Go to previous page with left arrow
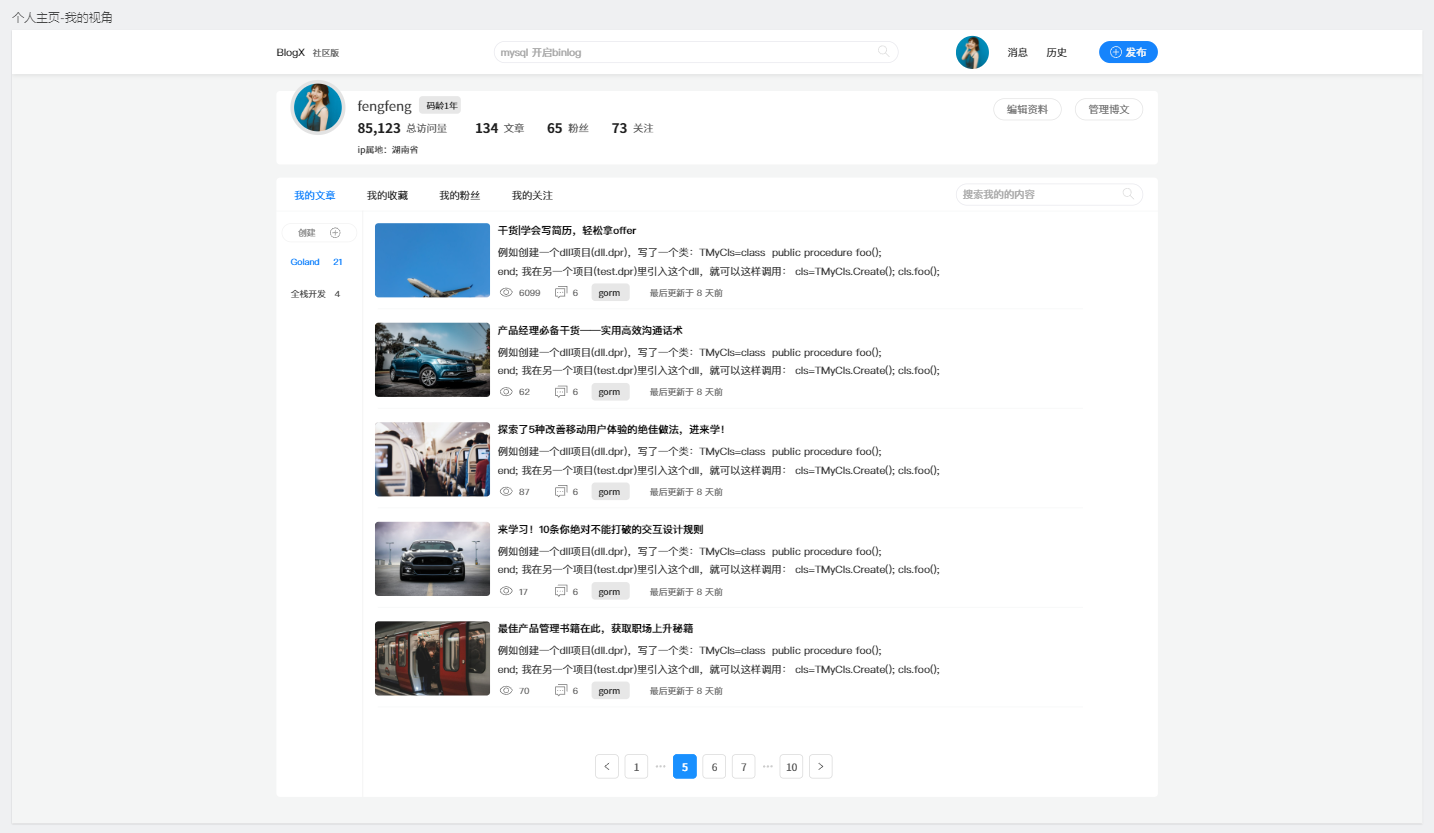The height and width of the screenshot is (833, 1434). tap(607, 767)
